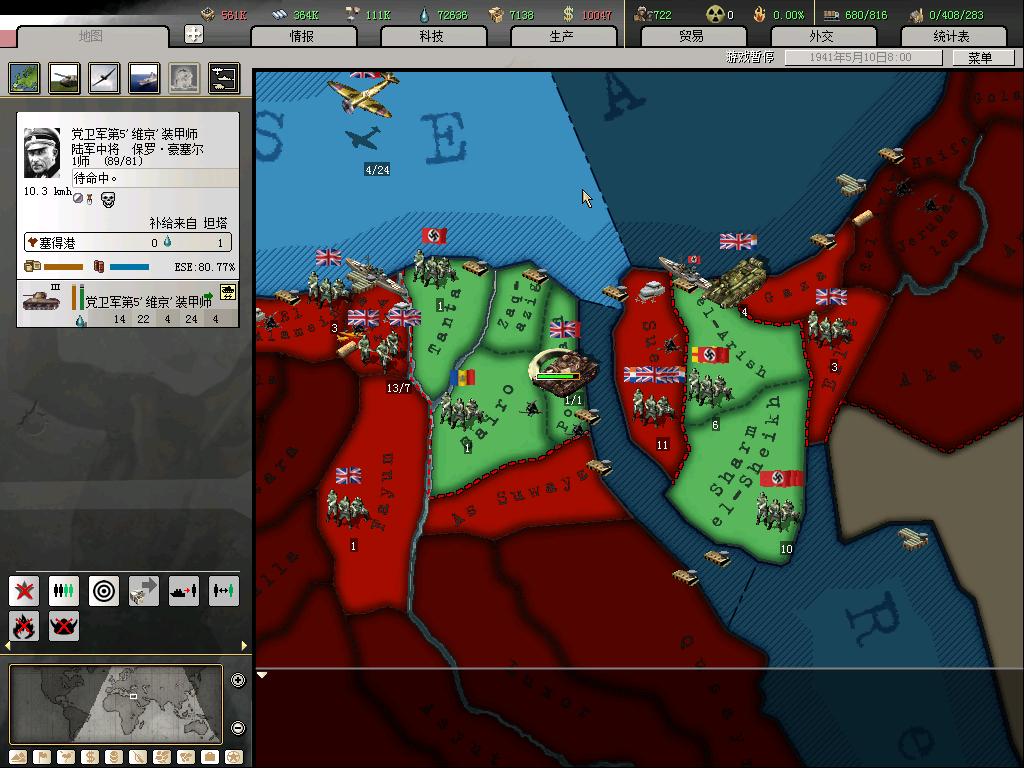Open the 贸易 trade tab
Screen dimensions: 1024x768
point(693,37)
